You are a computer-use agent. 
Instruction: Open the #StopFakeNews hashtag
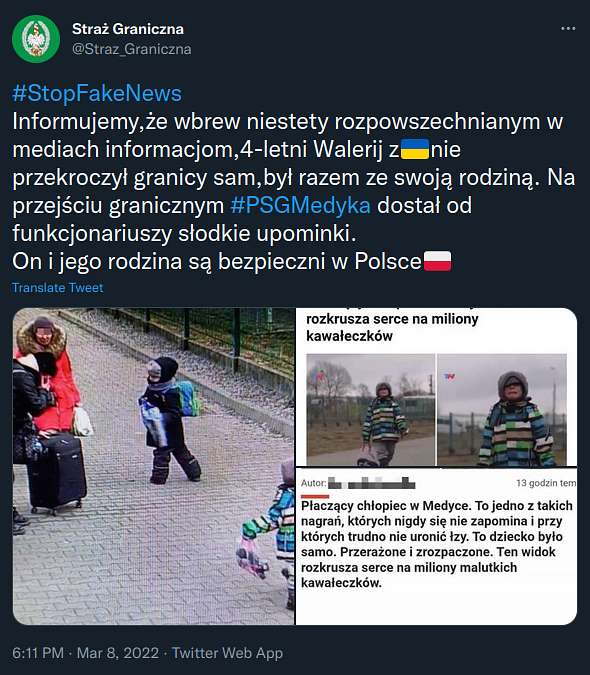pyautogui.click(x=97, y=93)
